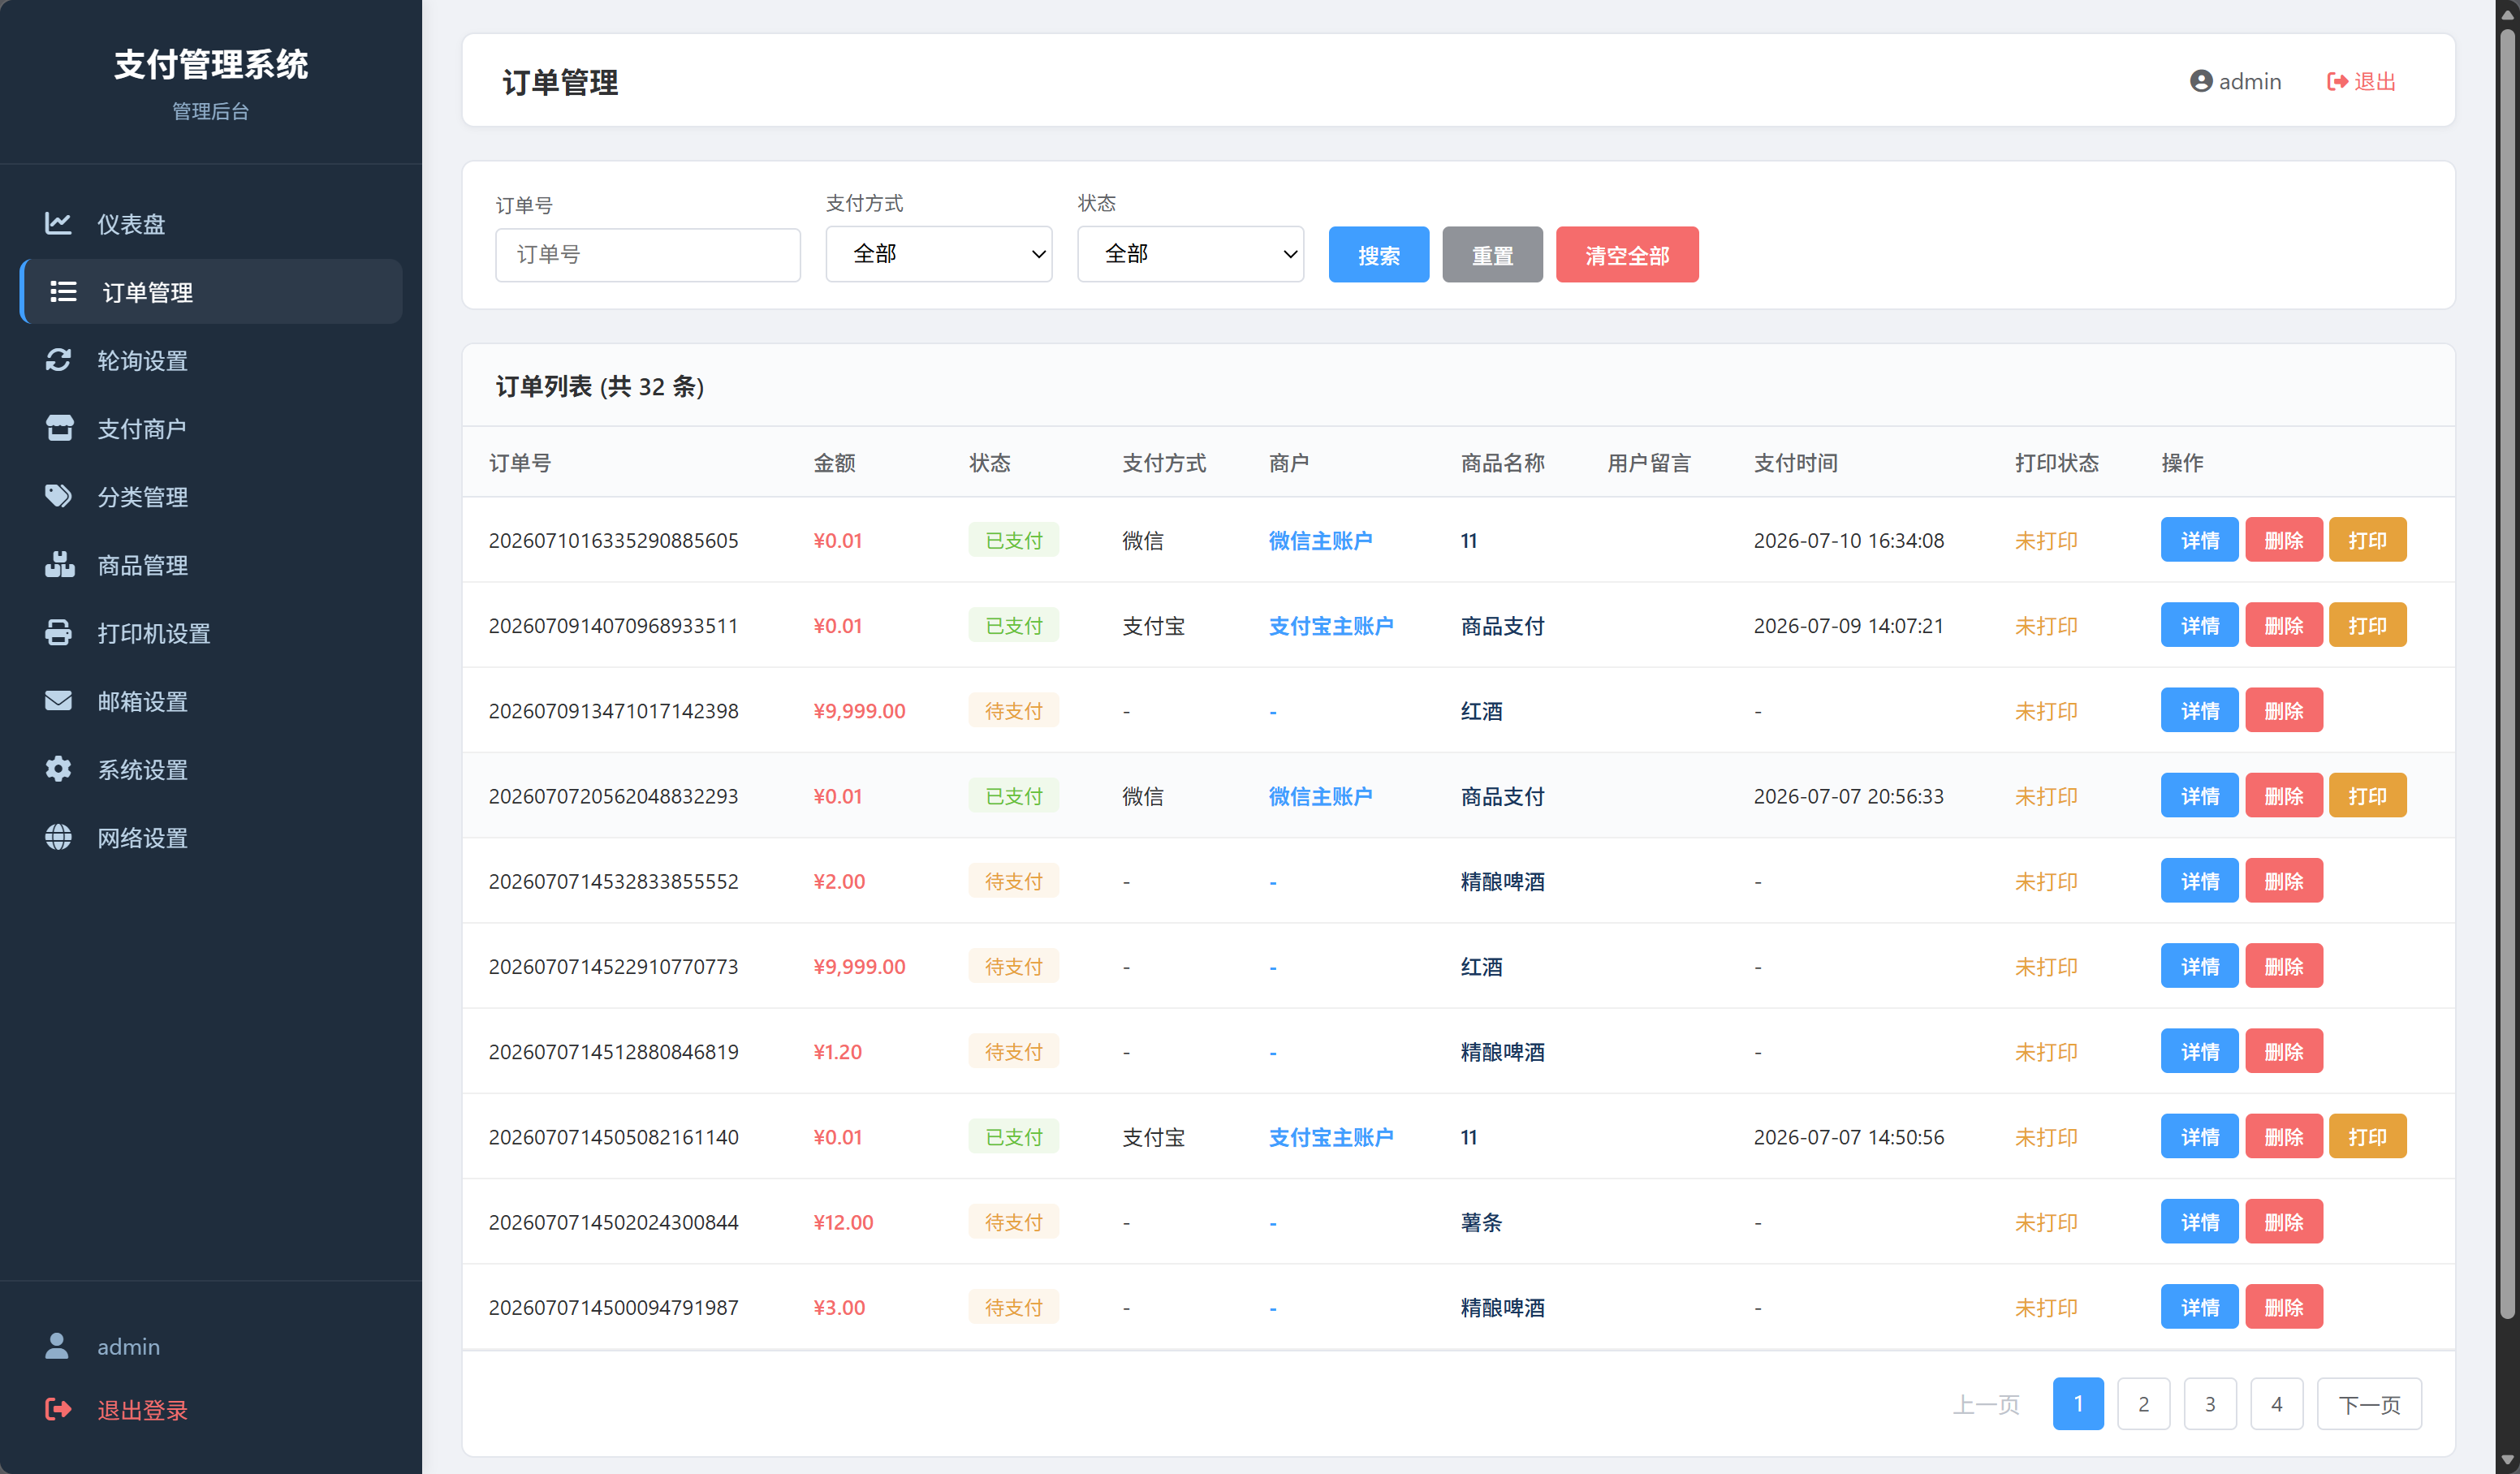Screen dimensions: 2520x1474
Task: Open details for order ending 0770773
Action: [2199, 966]
